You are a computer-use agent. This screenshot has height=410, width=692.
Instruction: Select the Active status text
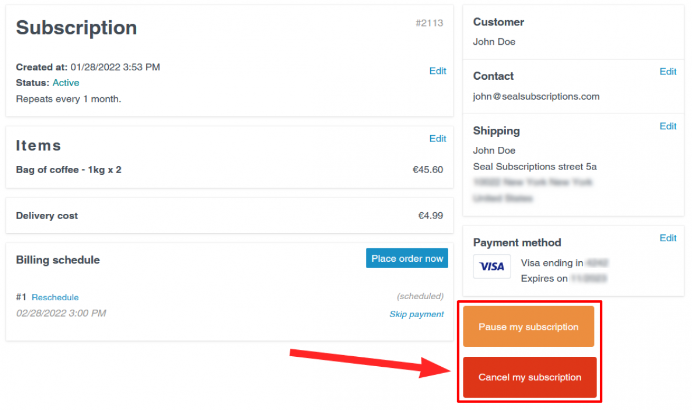pyautogui.click(x=66, y=83)
